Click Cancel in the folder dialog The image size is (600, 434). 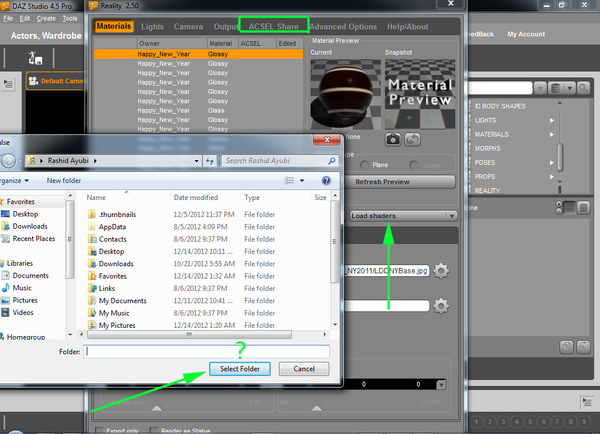point(304,369)
